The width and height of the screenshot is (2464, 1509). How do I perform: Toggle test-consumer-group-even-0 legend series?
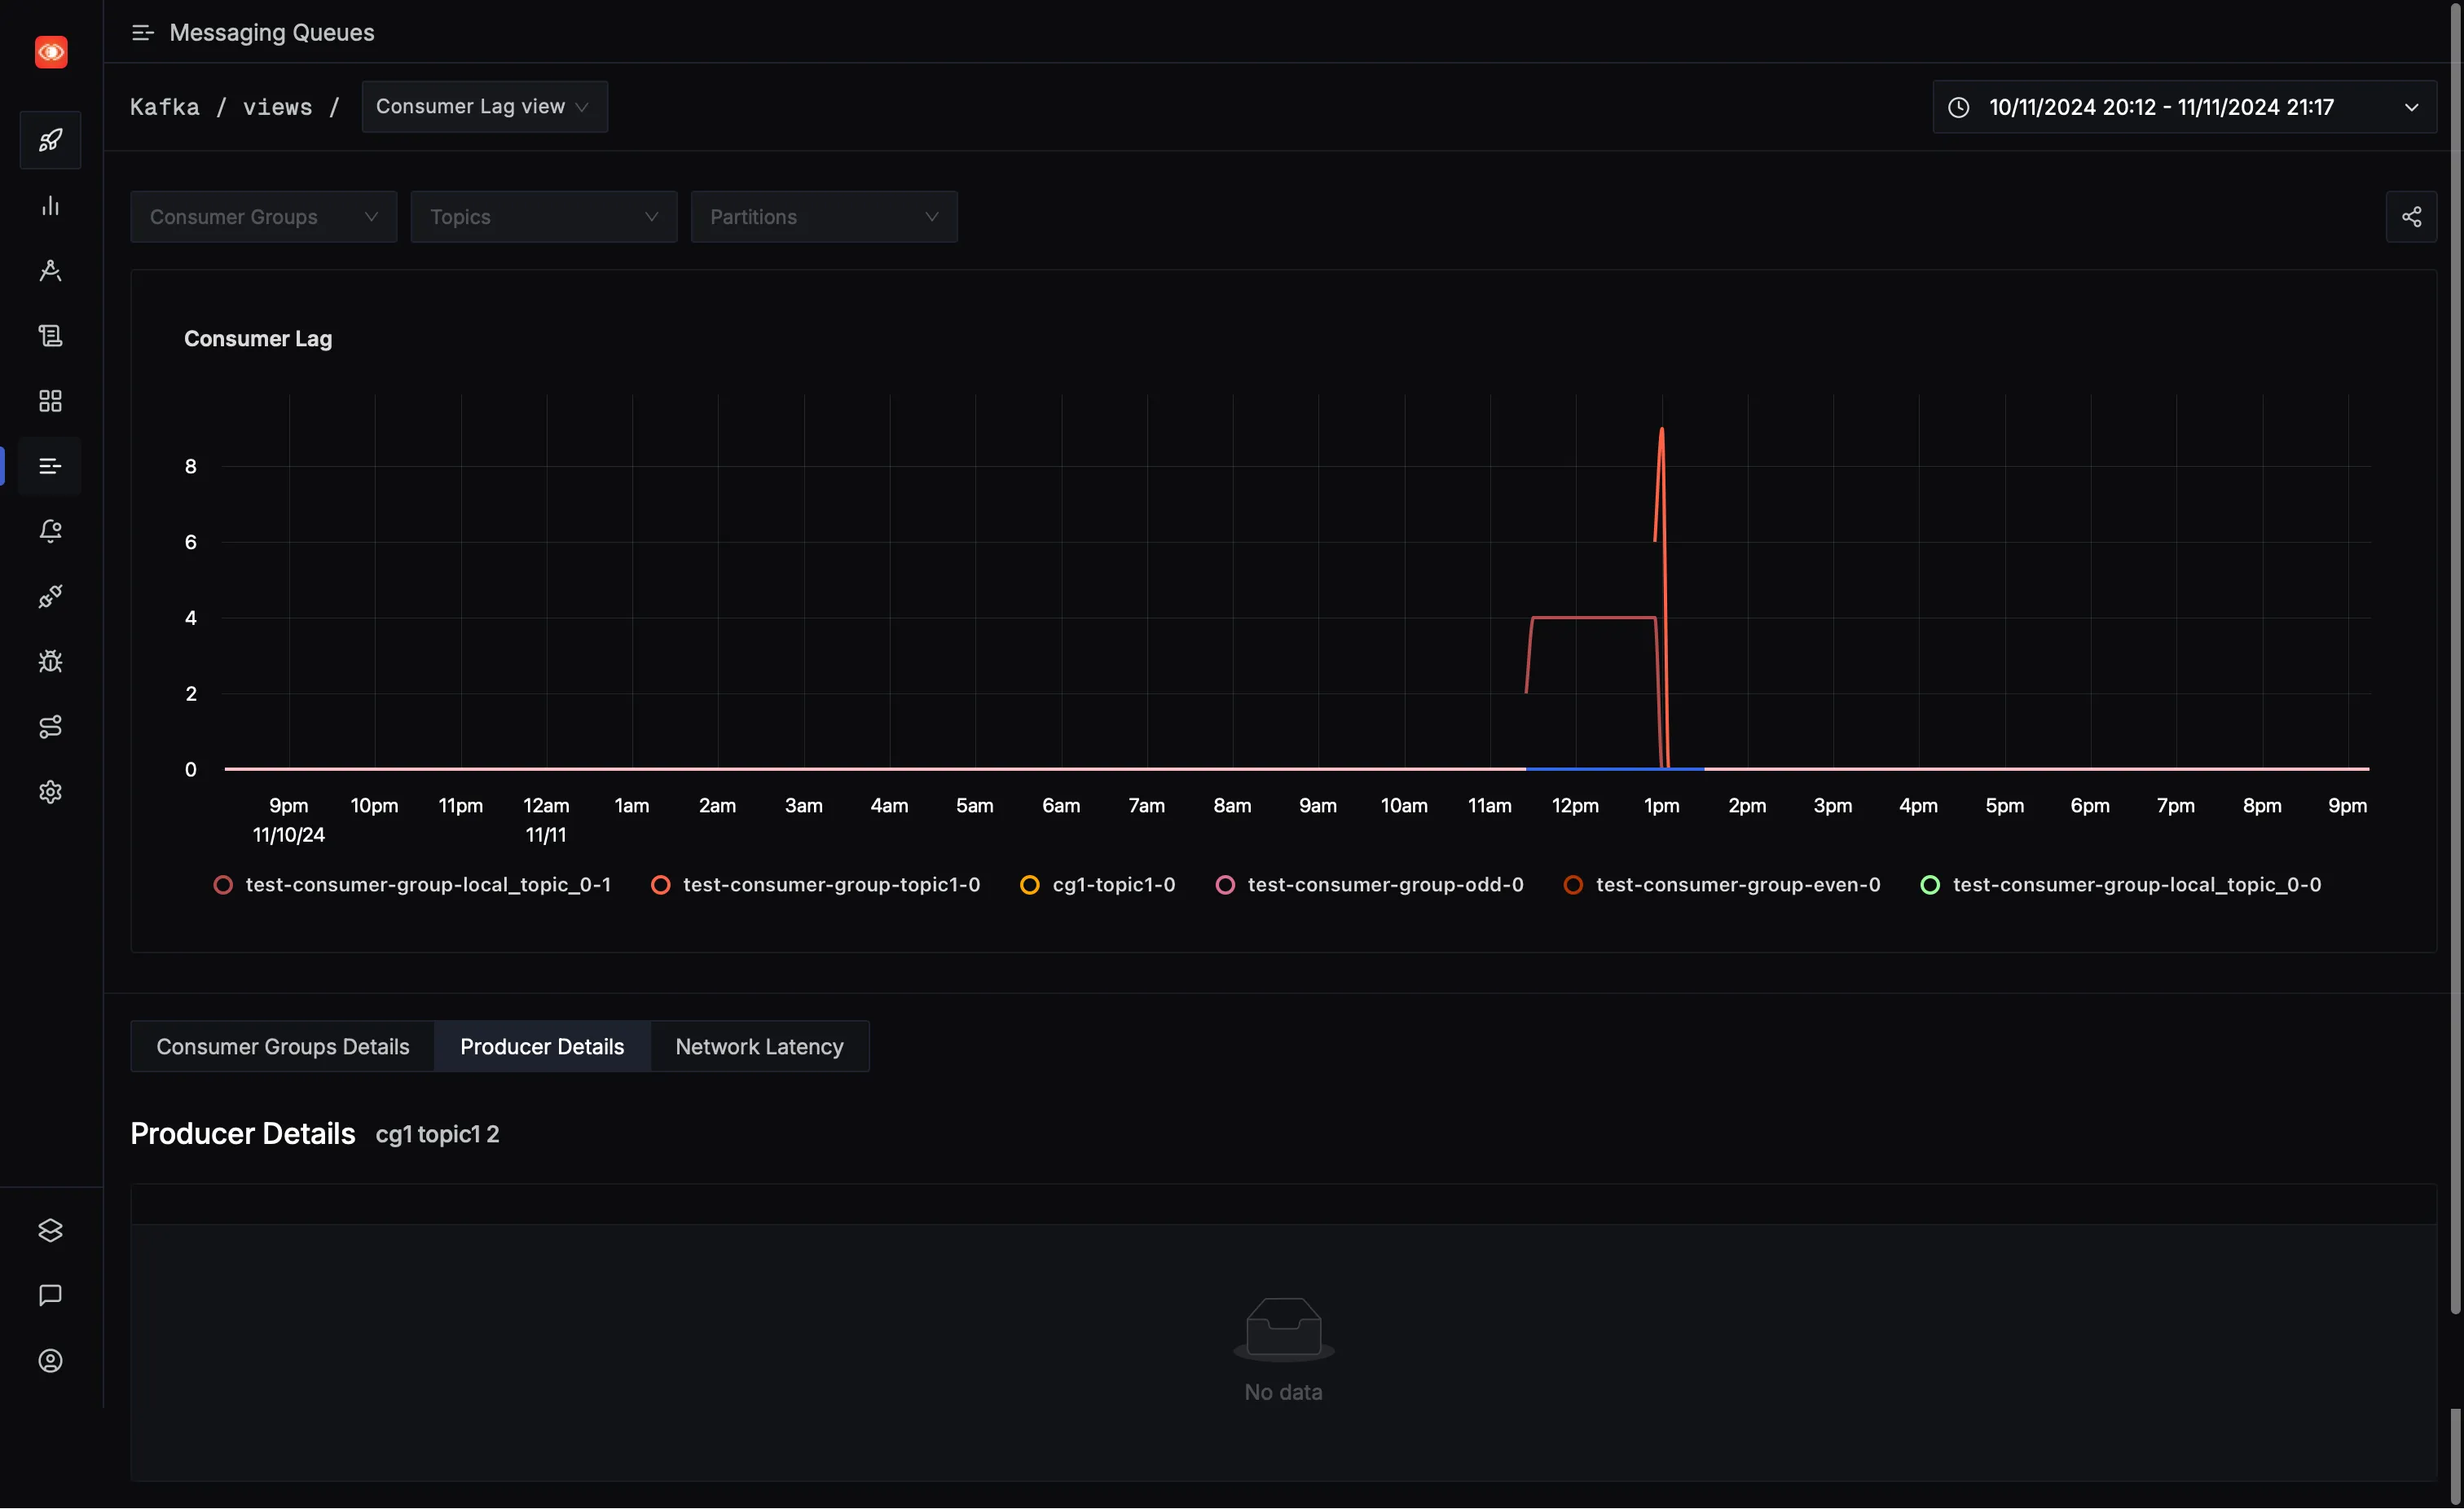(x=1722, y=885)
